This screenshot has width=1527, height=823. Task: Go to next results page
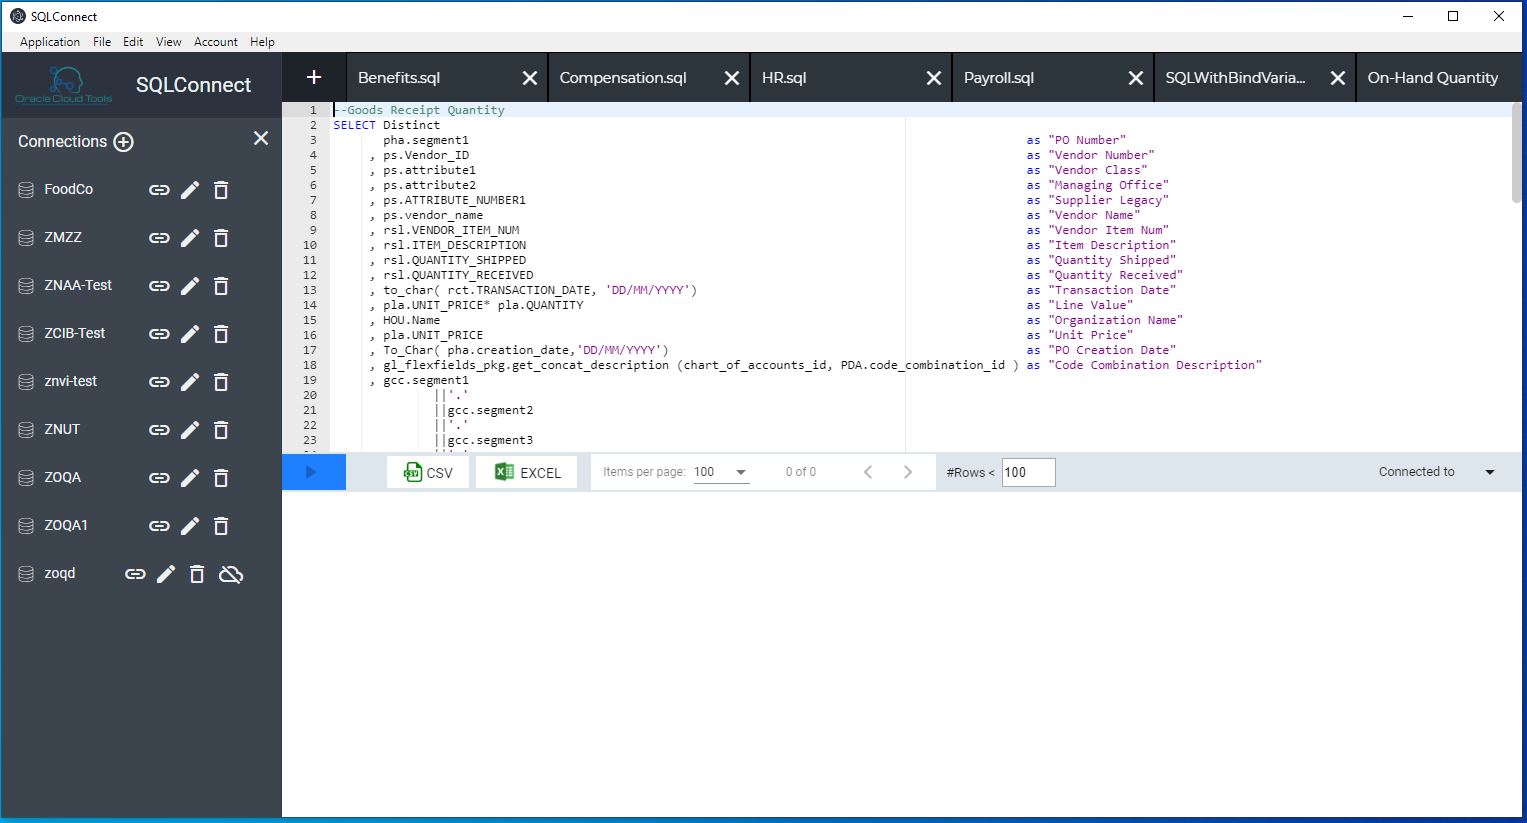[x=908, y=472]
